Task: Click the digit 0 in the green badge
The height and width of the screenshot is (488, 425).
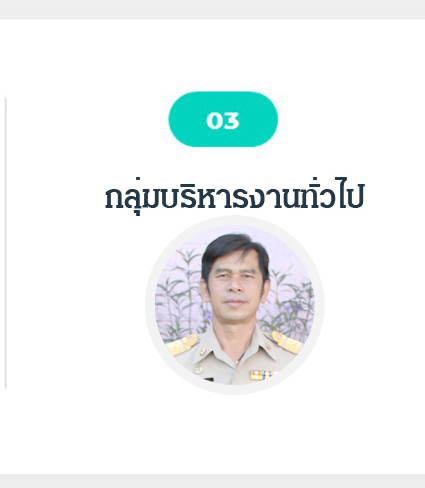Action: 214,120
